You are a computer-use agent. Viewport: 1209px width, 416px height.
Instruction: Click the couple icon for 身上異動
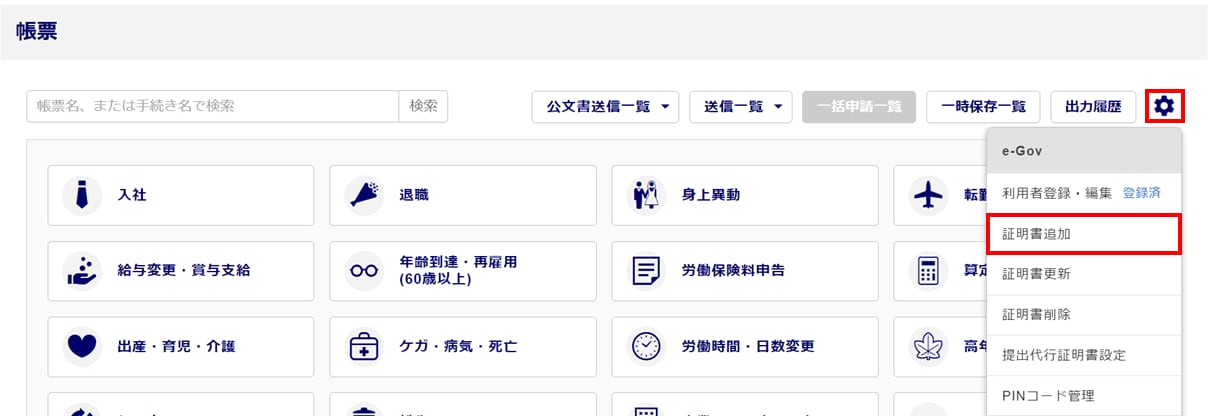click(646, 195)
